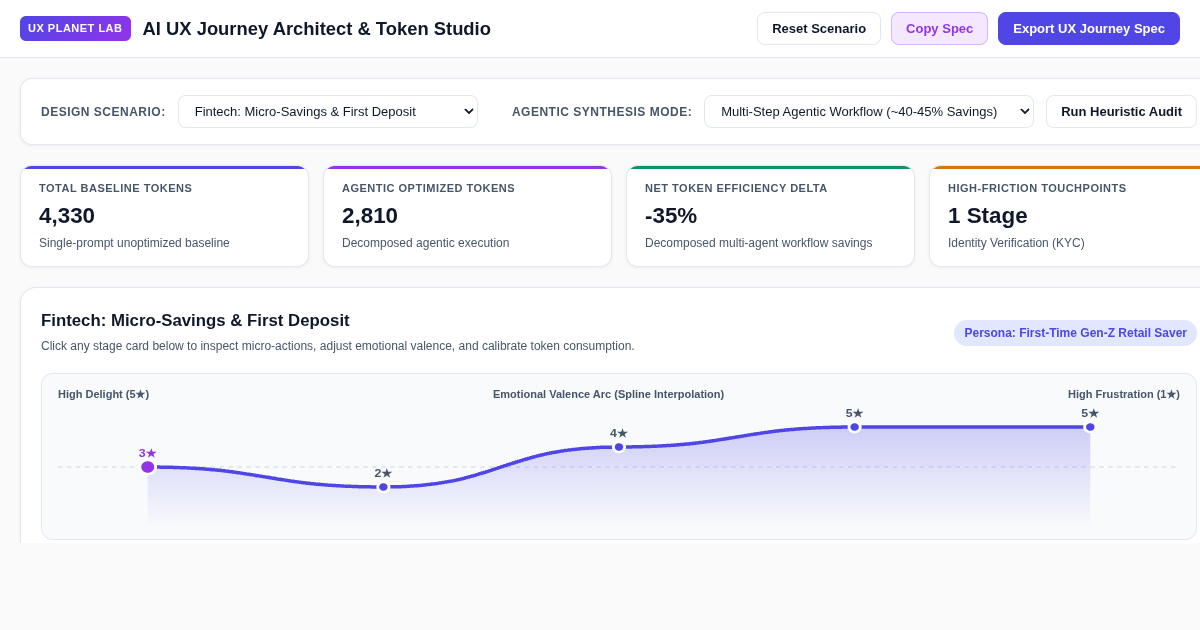
Task: Open the Design Scenario dropdown
Action: (328, 111)
